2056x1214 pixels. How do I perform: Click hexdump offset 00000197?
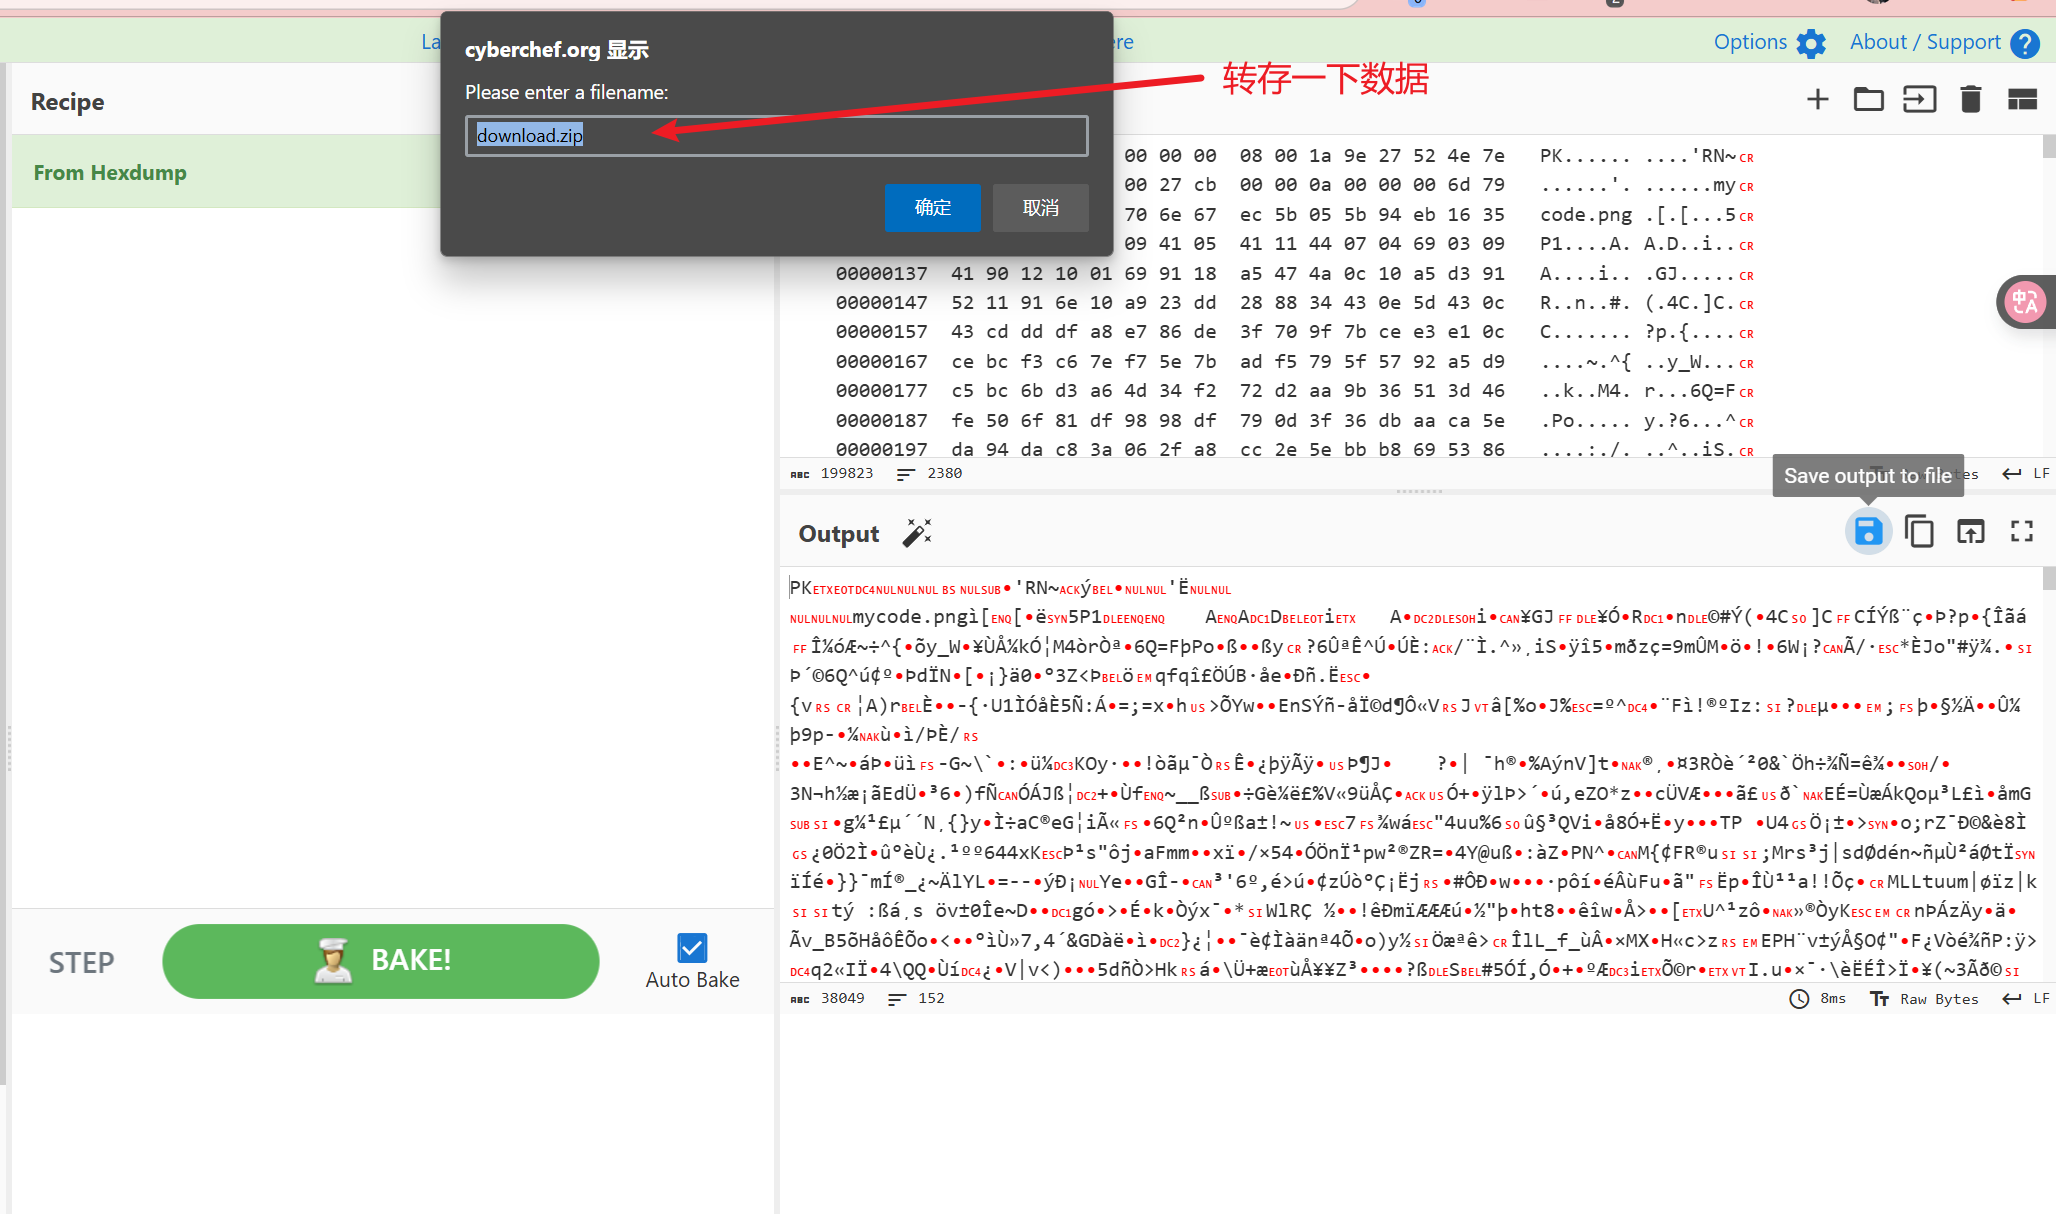tap(881, 449)
